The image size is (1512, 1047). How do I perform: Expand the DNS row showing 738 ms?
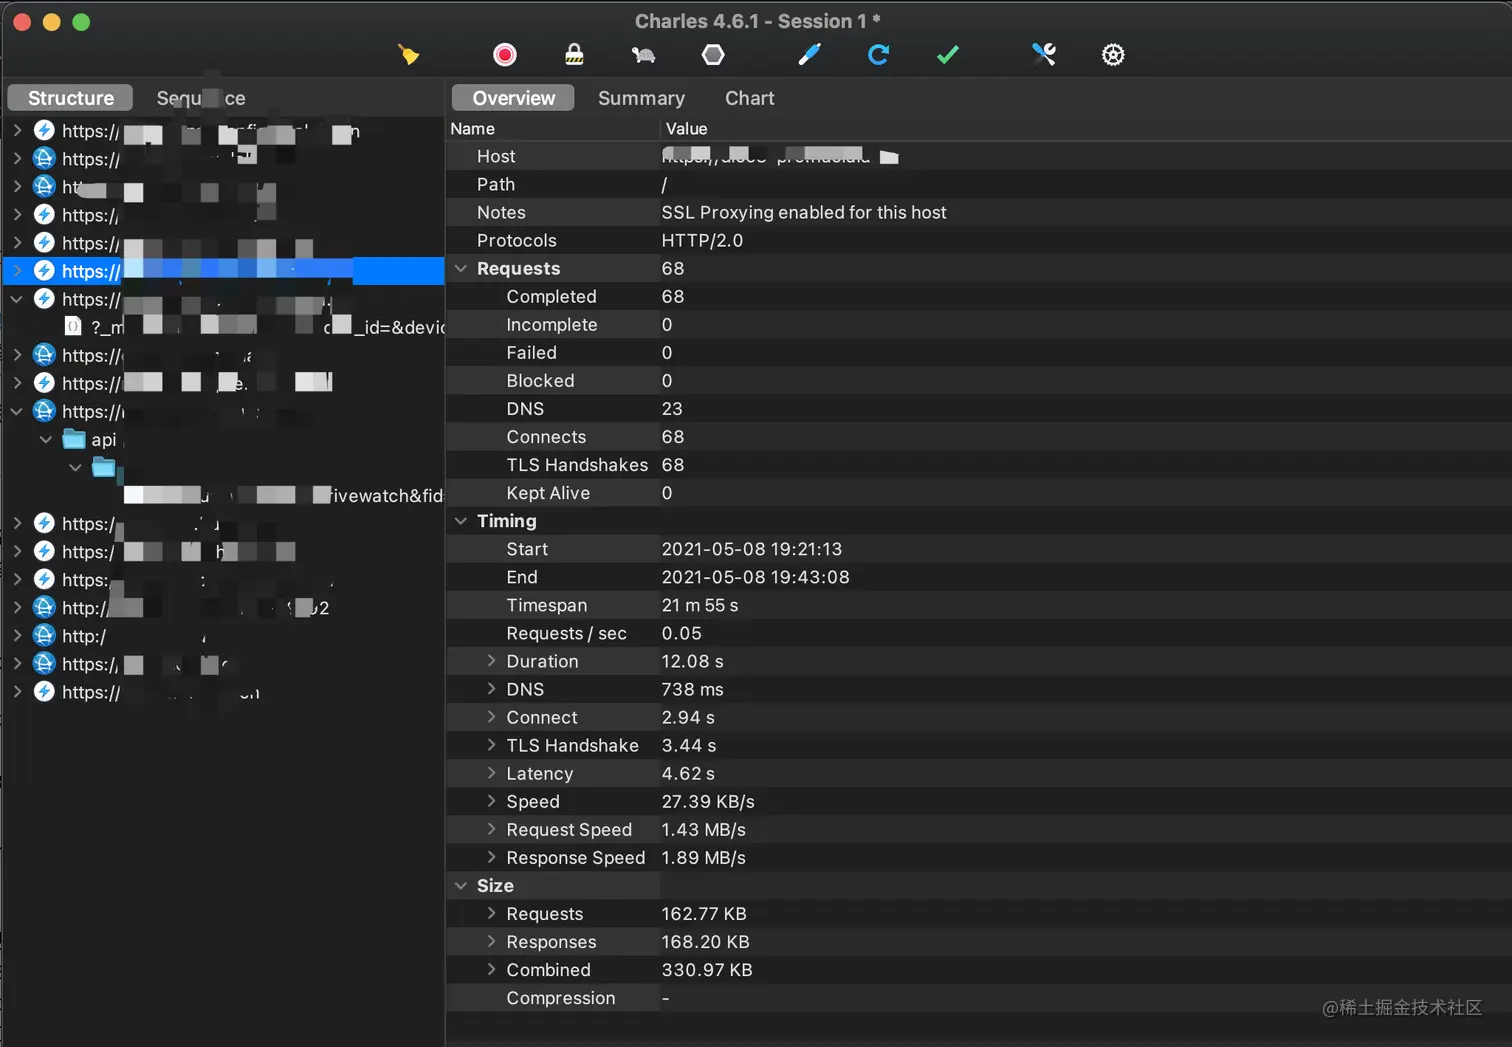491,689
